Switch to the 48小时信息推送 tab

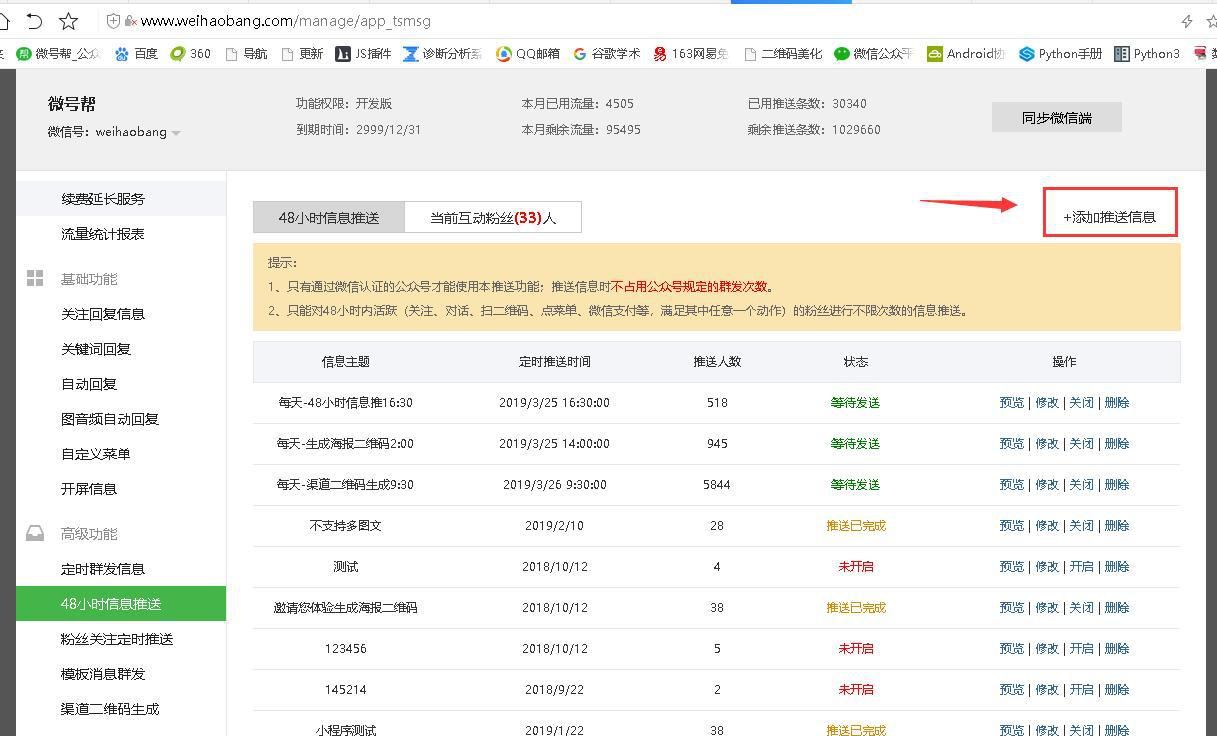(329, 216)
